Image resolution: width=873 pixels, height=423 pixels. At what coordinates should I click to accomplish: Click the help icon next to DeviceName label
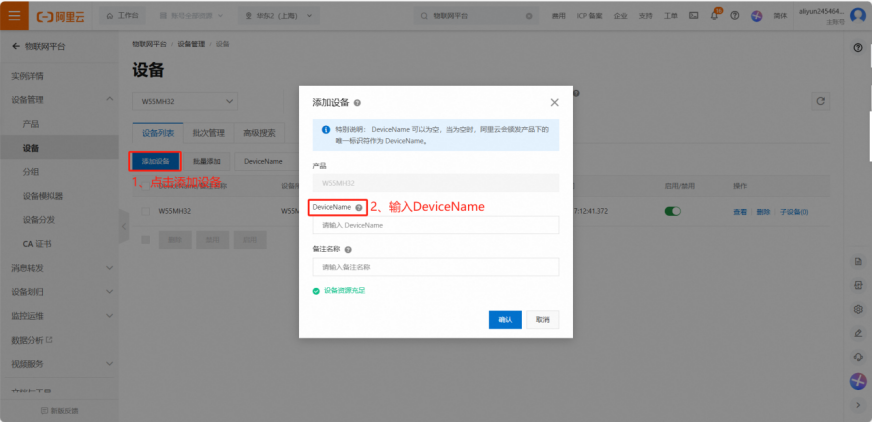(359, 208)
